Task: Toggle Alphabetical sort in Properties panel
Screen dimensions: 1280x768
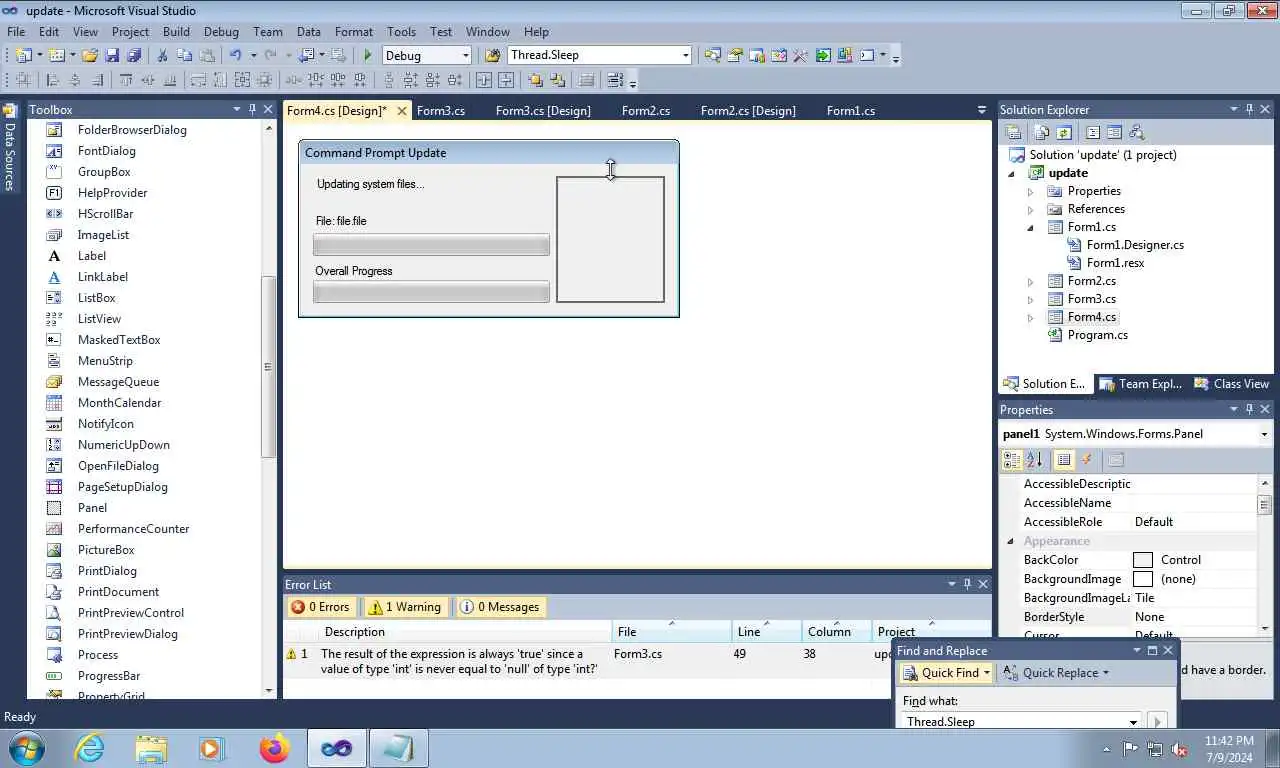Action: [x=1034, y=460]
